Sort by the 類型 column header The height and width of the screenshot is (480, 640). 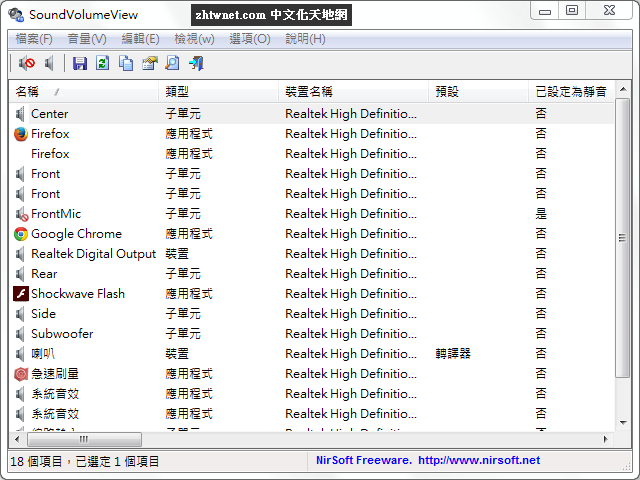(x=218, y=92)
